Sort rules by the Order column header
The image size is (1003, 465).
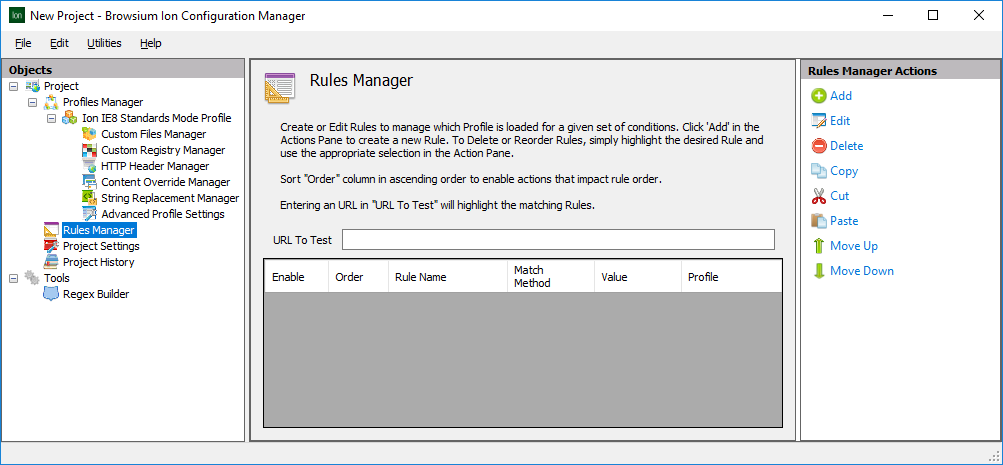click(x=350, y=277)
